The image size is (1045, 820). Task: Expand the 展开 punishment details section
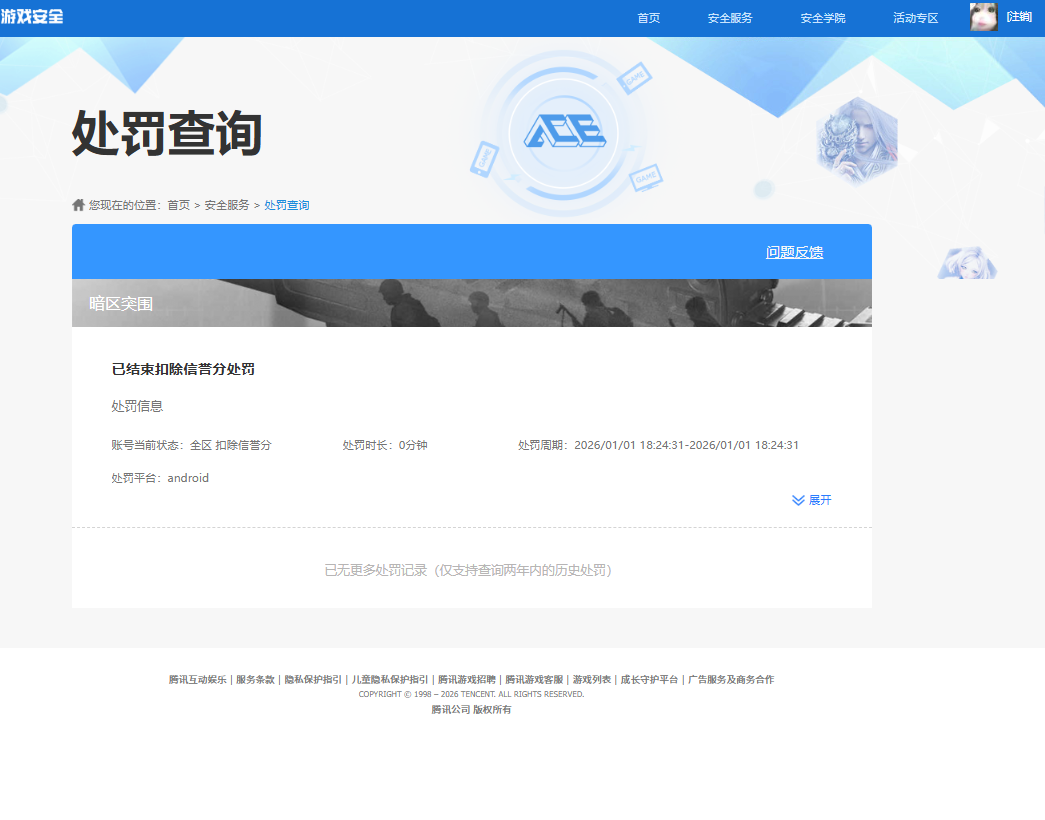tap(819, 500)
